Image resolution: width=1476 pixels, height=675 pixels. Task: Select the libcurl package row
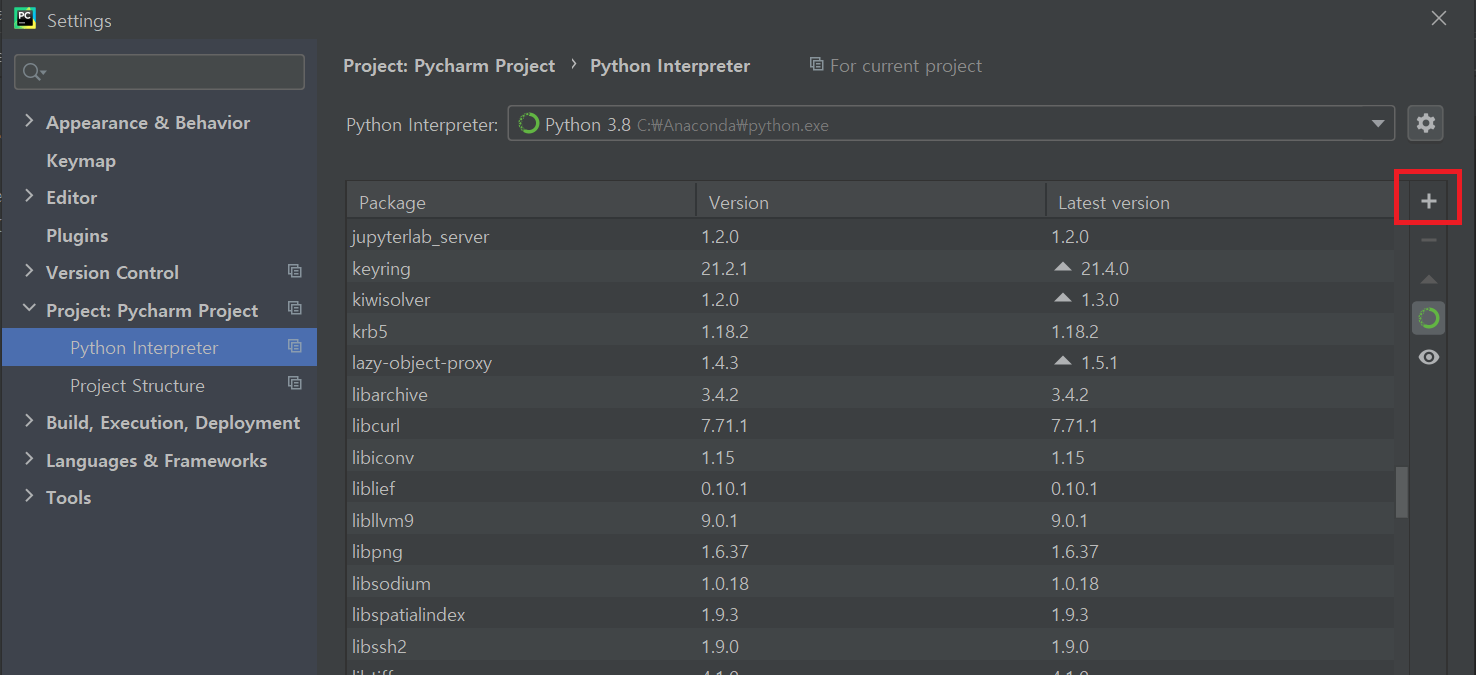tap(870, 425)
